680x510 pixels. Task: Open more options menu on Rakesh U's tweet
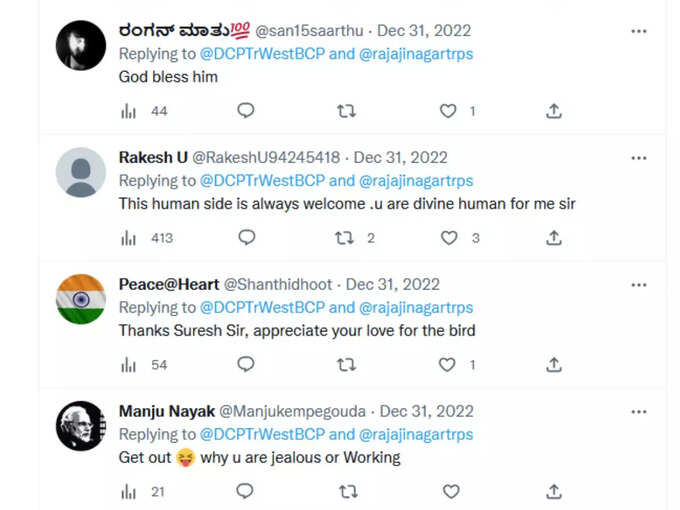coord(639,158)
